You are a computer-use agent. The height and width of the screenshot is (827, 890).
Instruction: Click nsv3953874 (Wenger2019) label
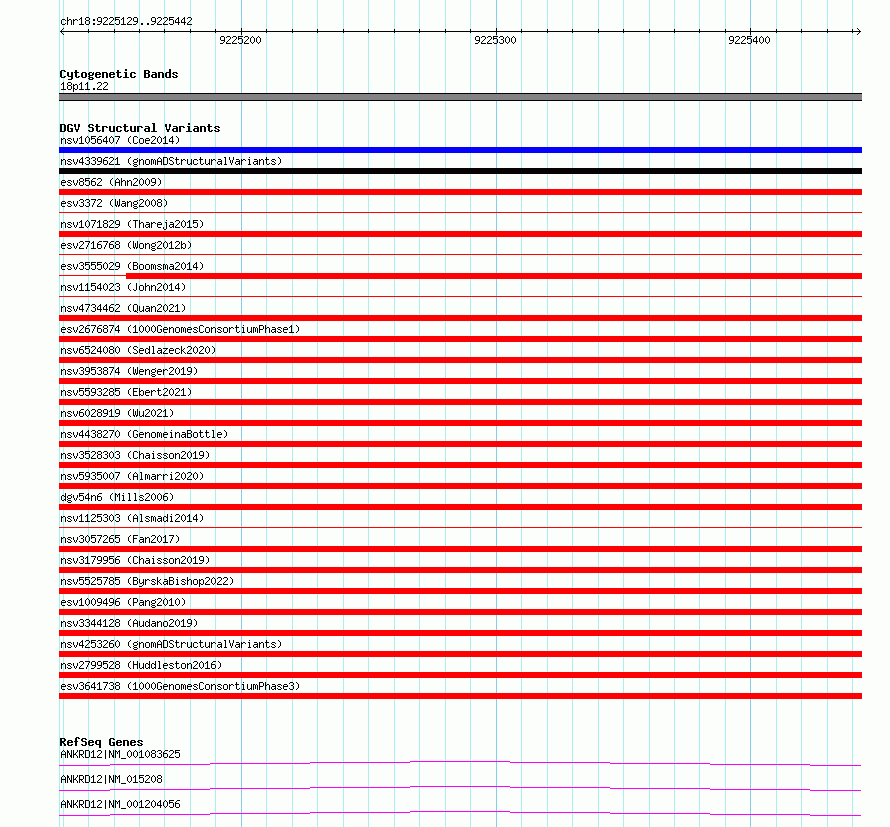[x=129, y=371]
